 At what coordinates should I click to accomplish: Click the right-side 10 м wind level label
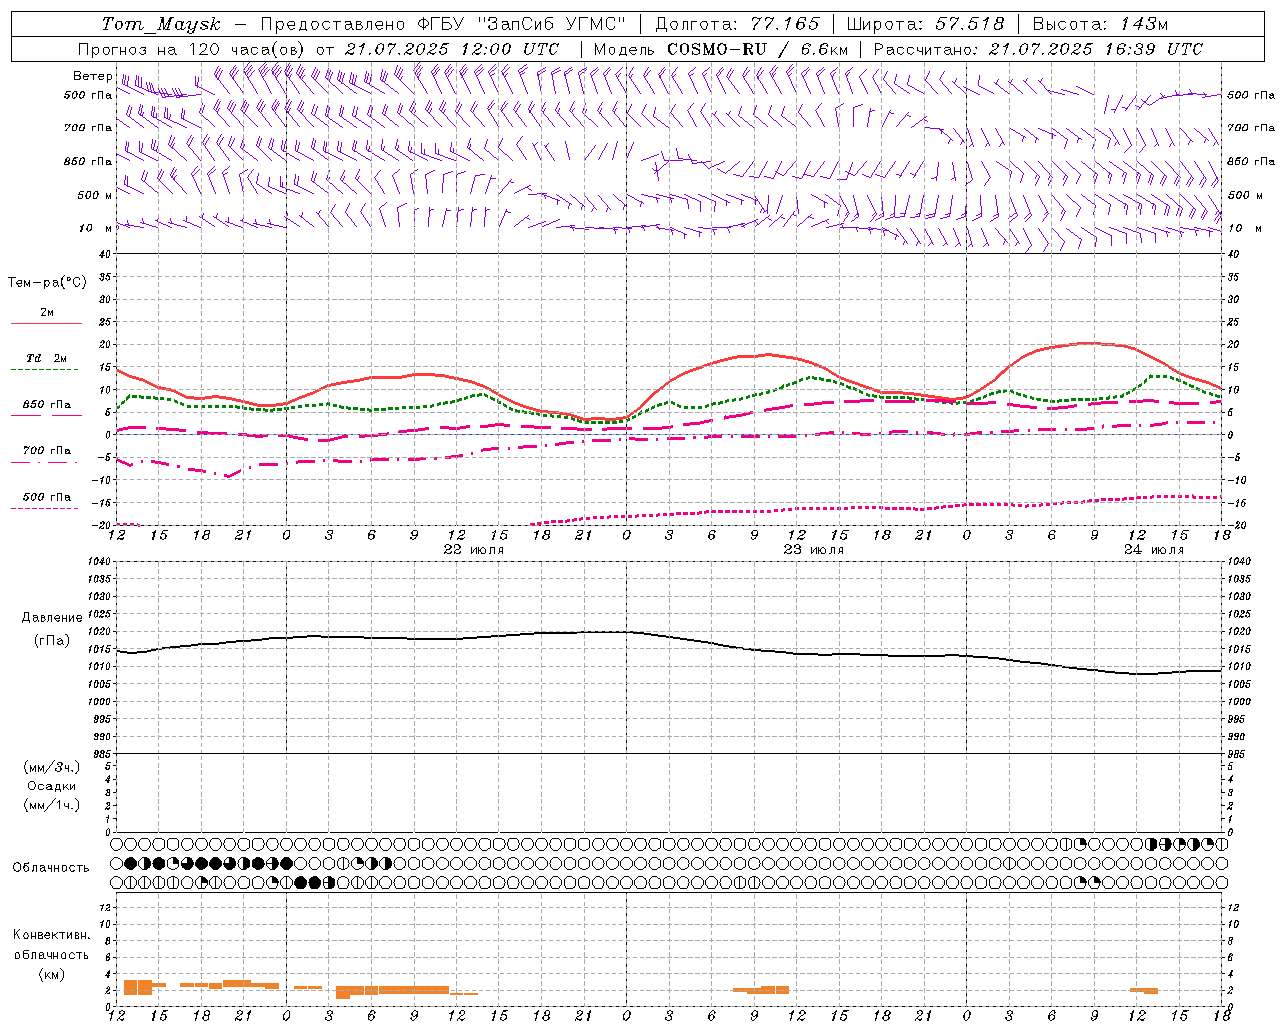1244,228
